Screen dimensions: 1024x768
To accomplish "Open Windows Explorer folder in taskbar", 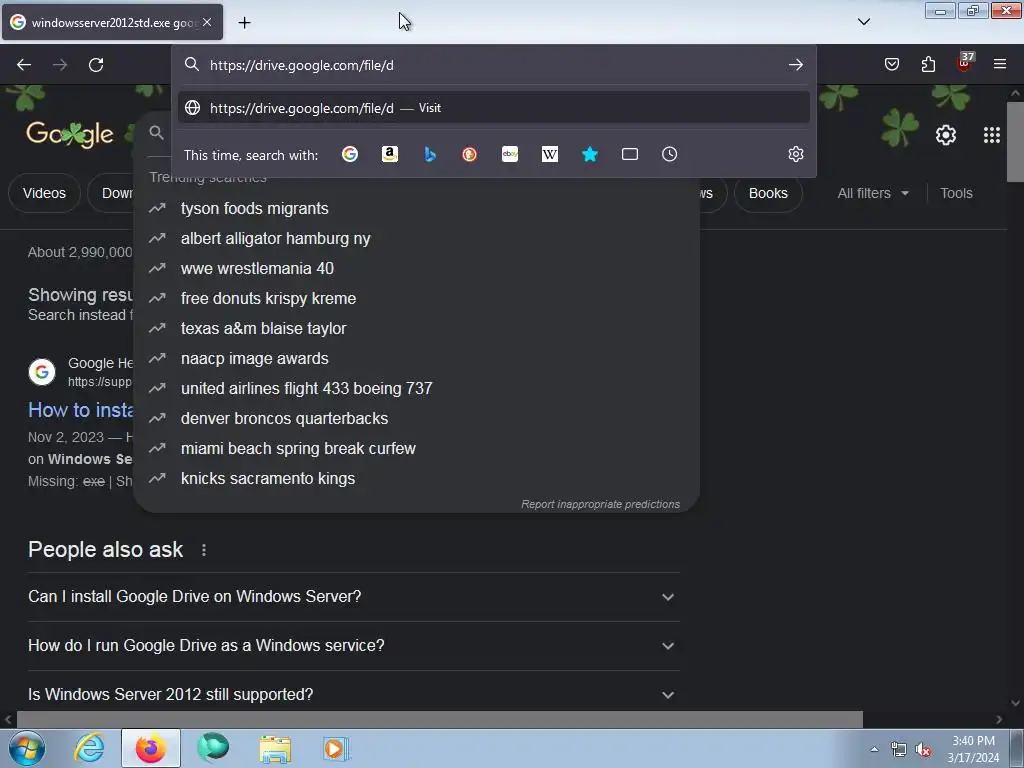I will pos(275,748).
